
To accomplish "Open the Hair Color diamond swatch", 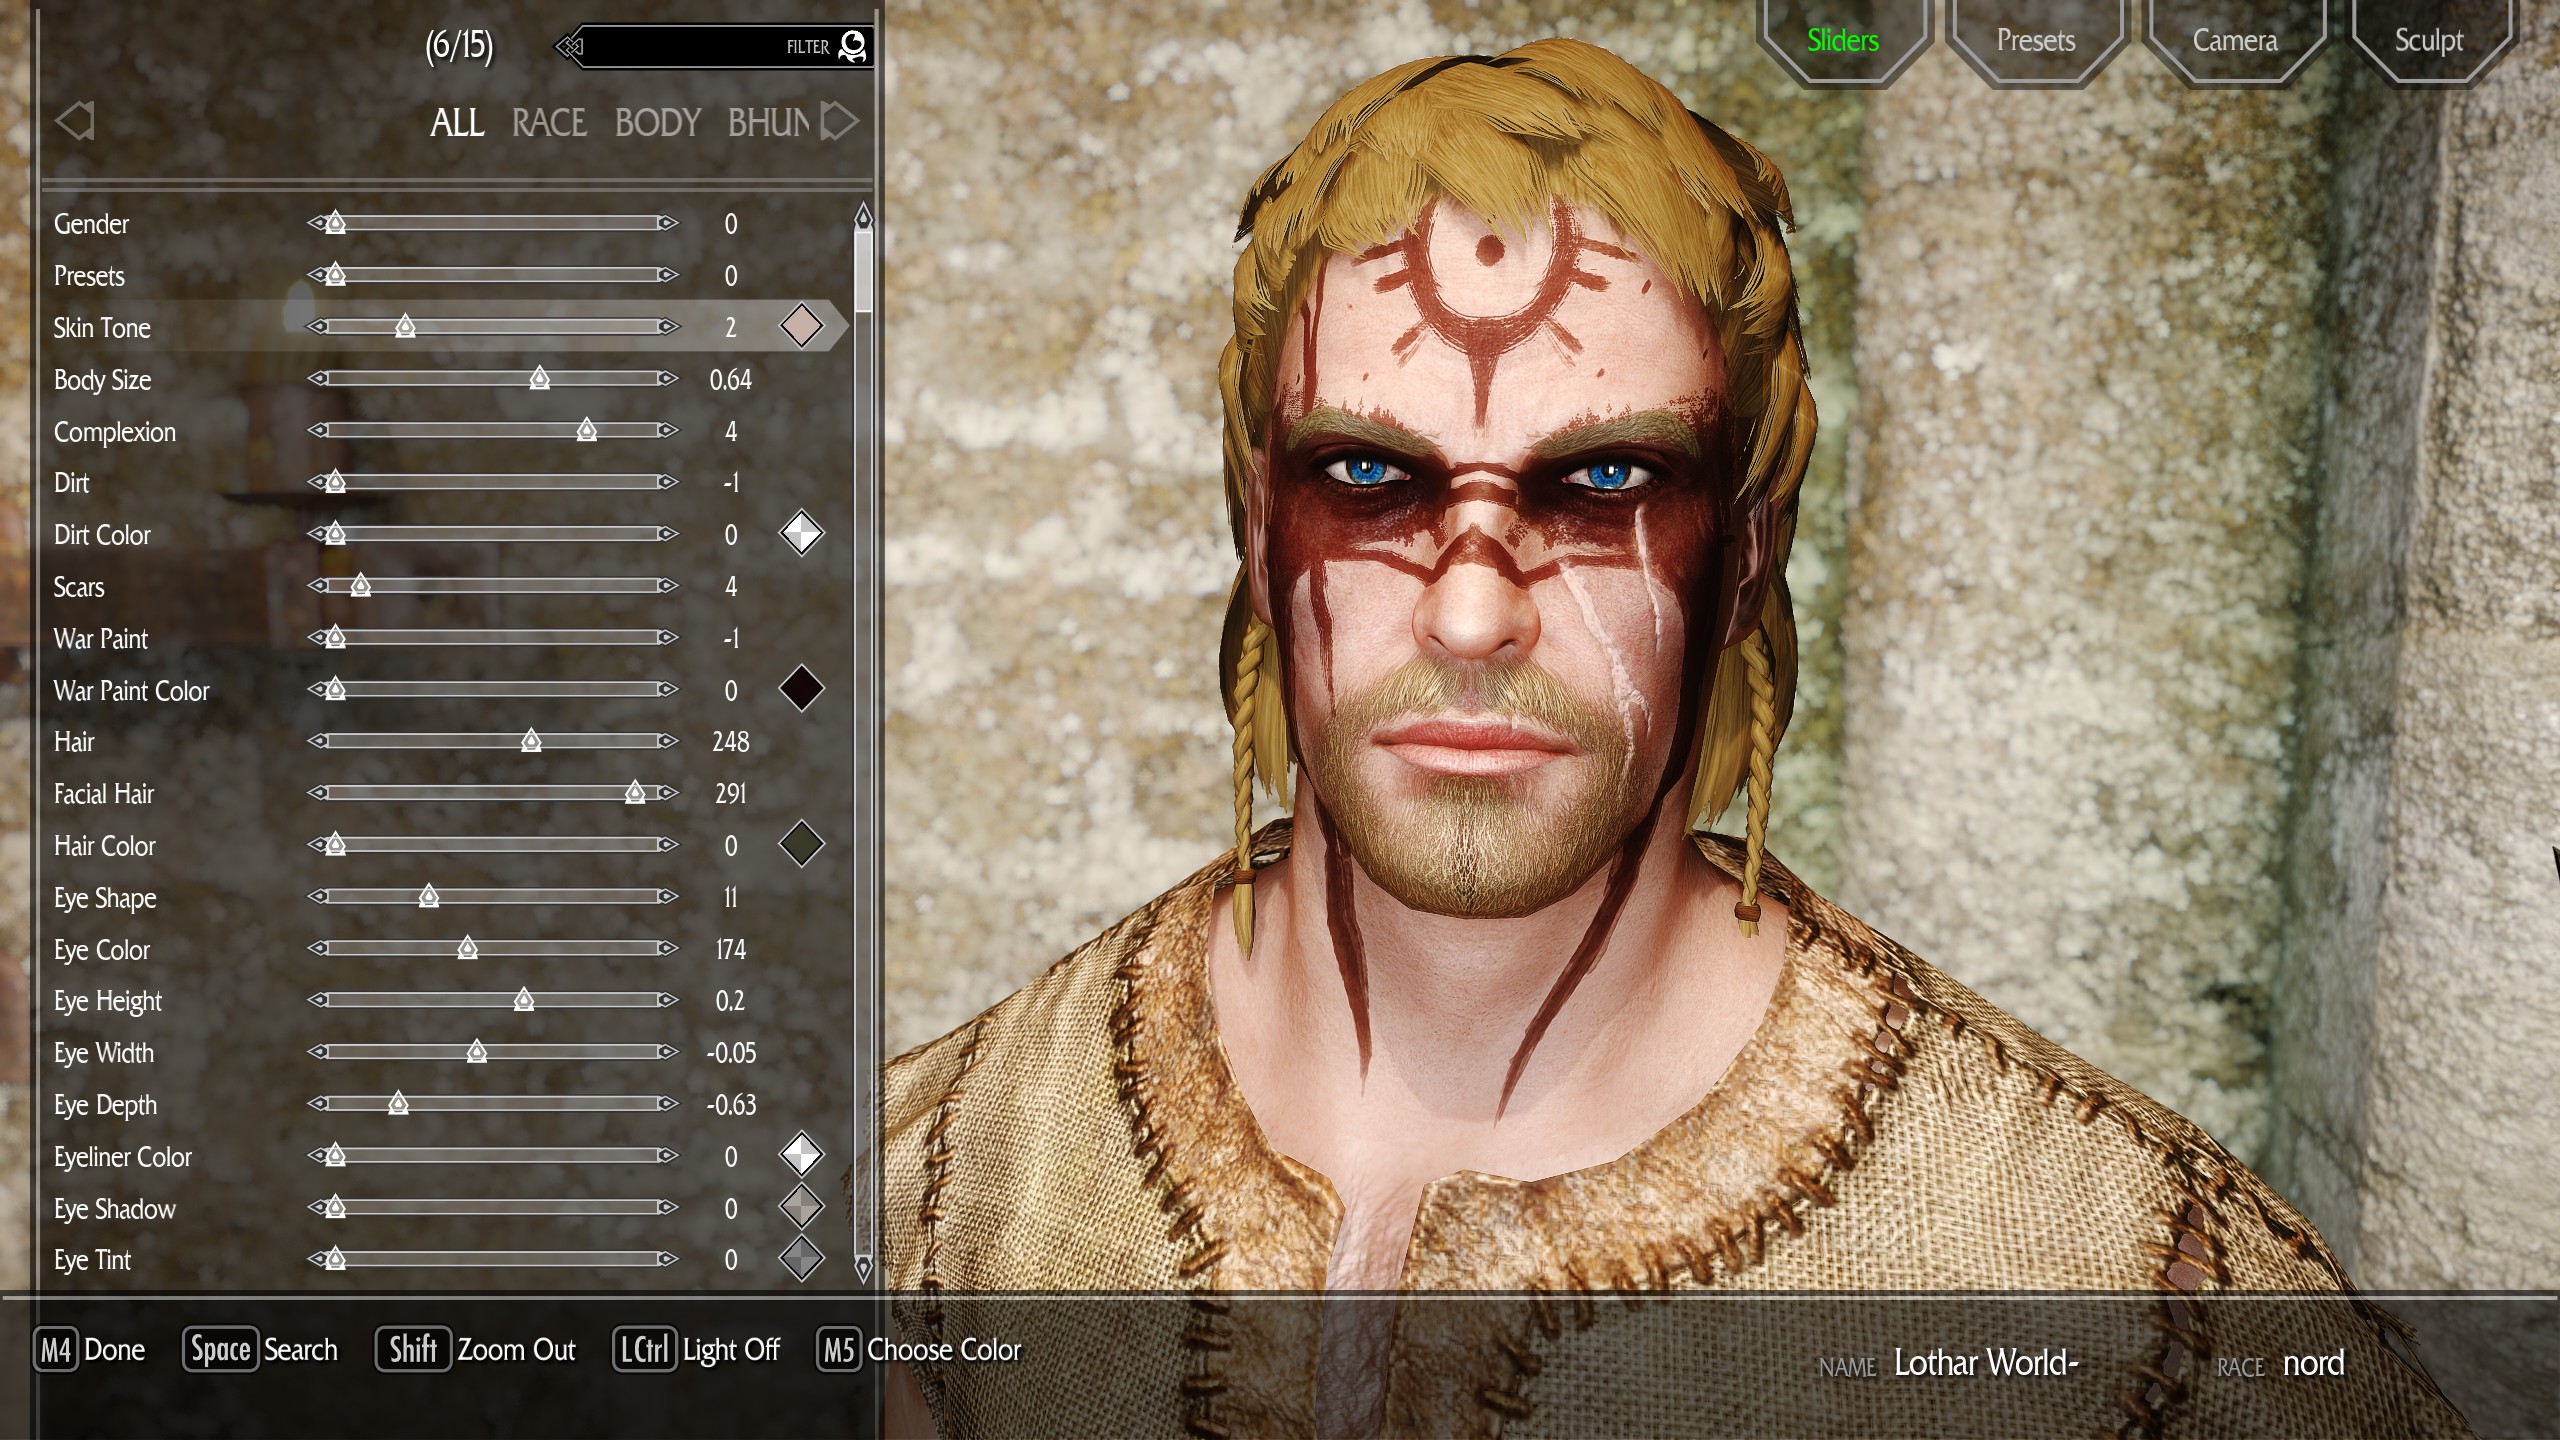I will [801, 844].
